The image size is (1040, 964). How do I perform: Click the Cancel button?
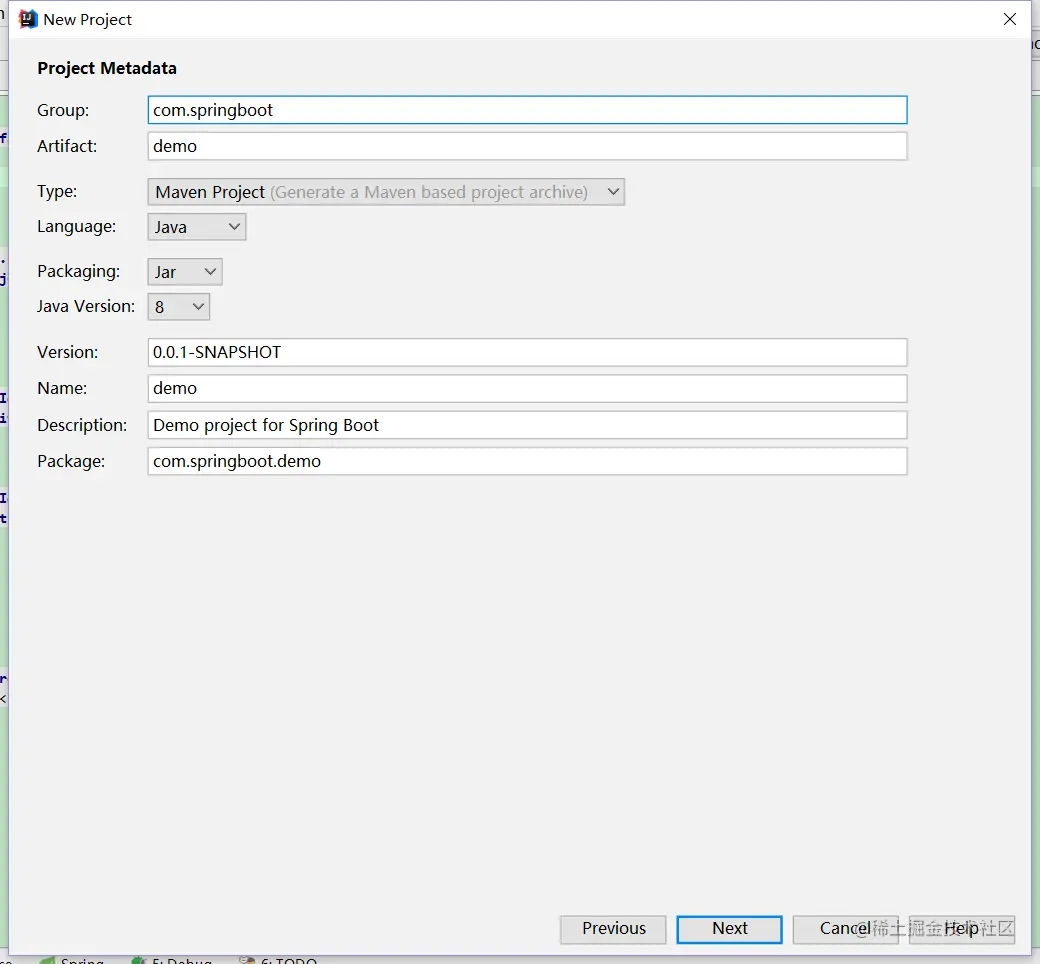846,929
